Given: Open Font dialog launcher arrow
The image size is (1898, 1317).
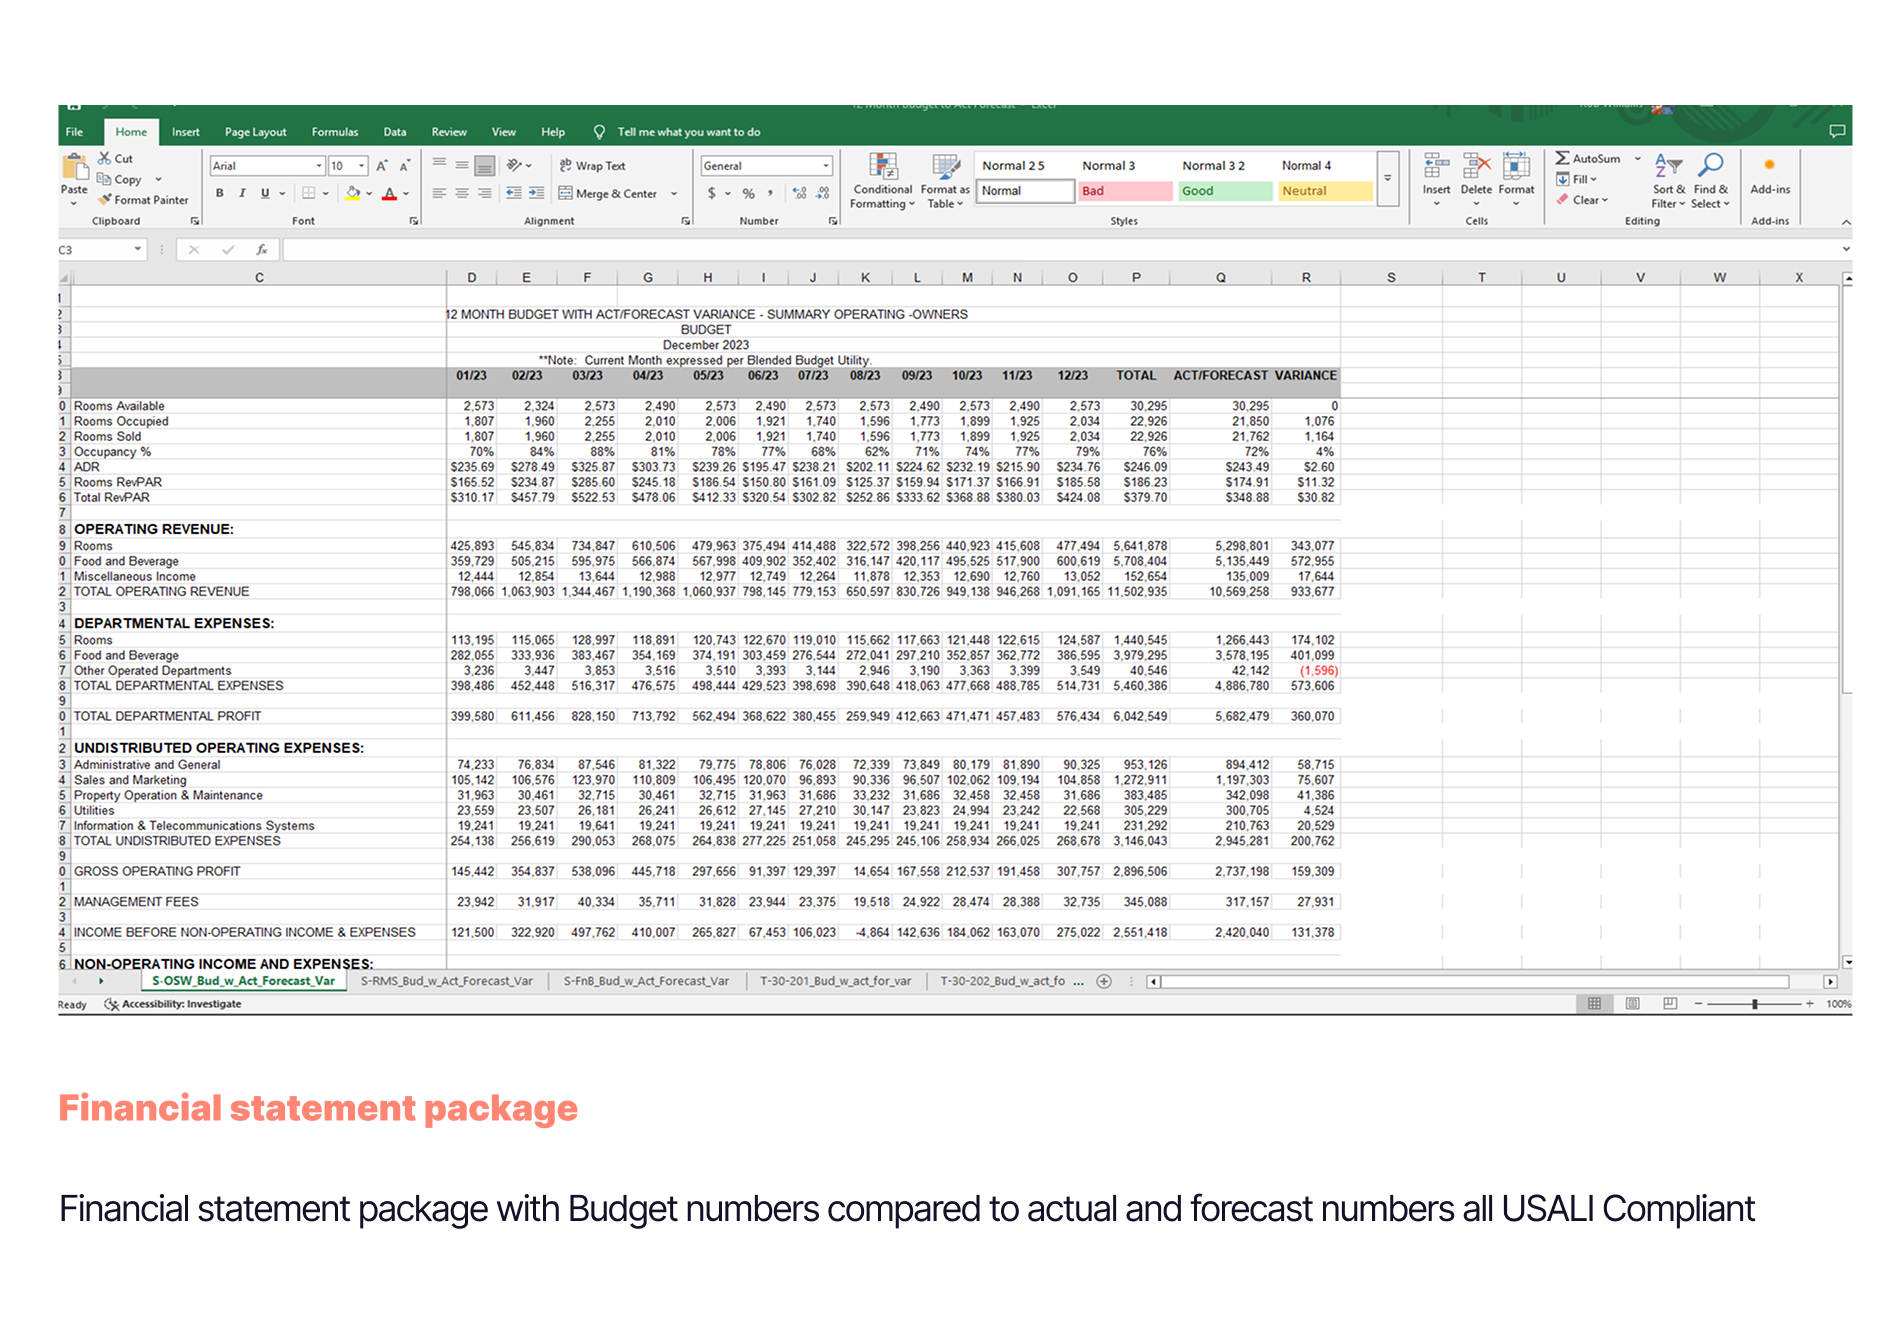Looking at the screenshot, I should tap(414, 221).
